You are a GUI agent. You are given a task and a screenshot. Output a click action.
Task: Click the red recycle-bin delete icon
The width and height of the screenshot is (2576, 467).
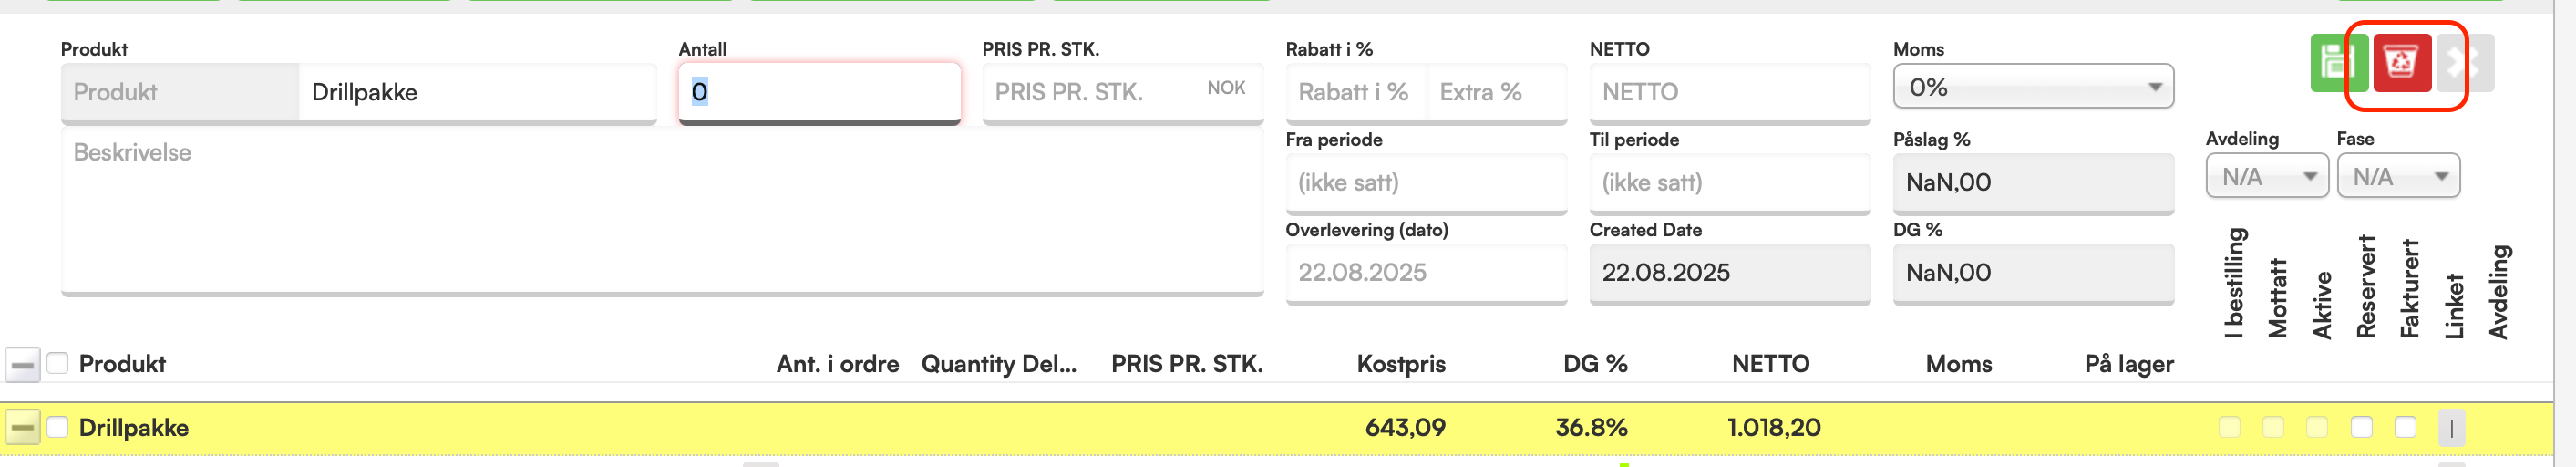coord(2402,63)
